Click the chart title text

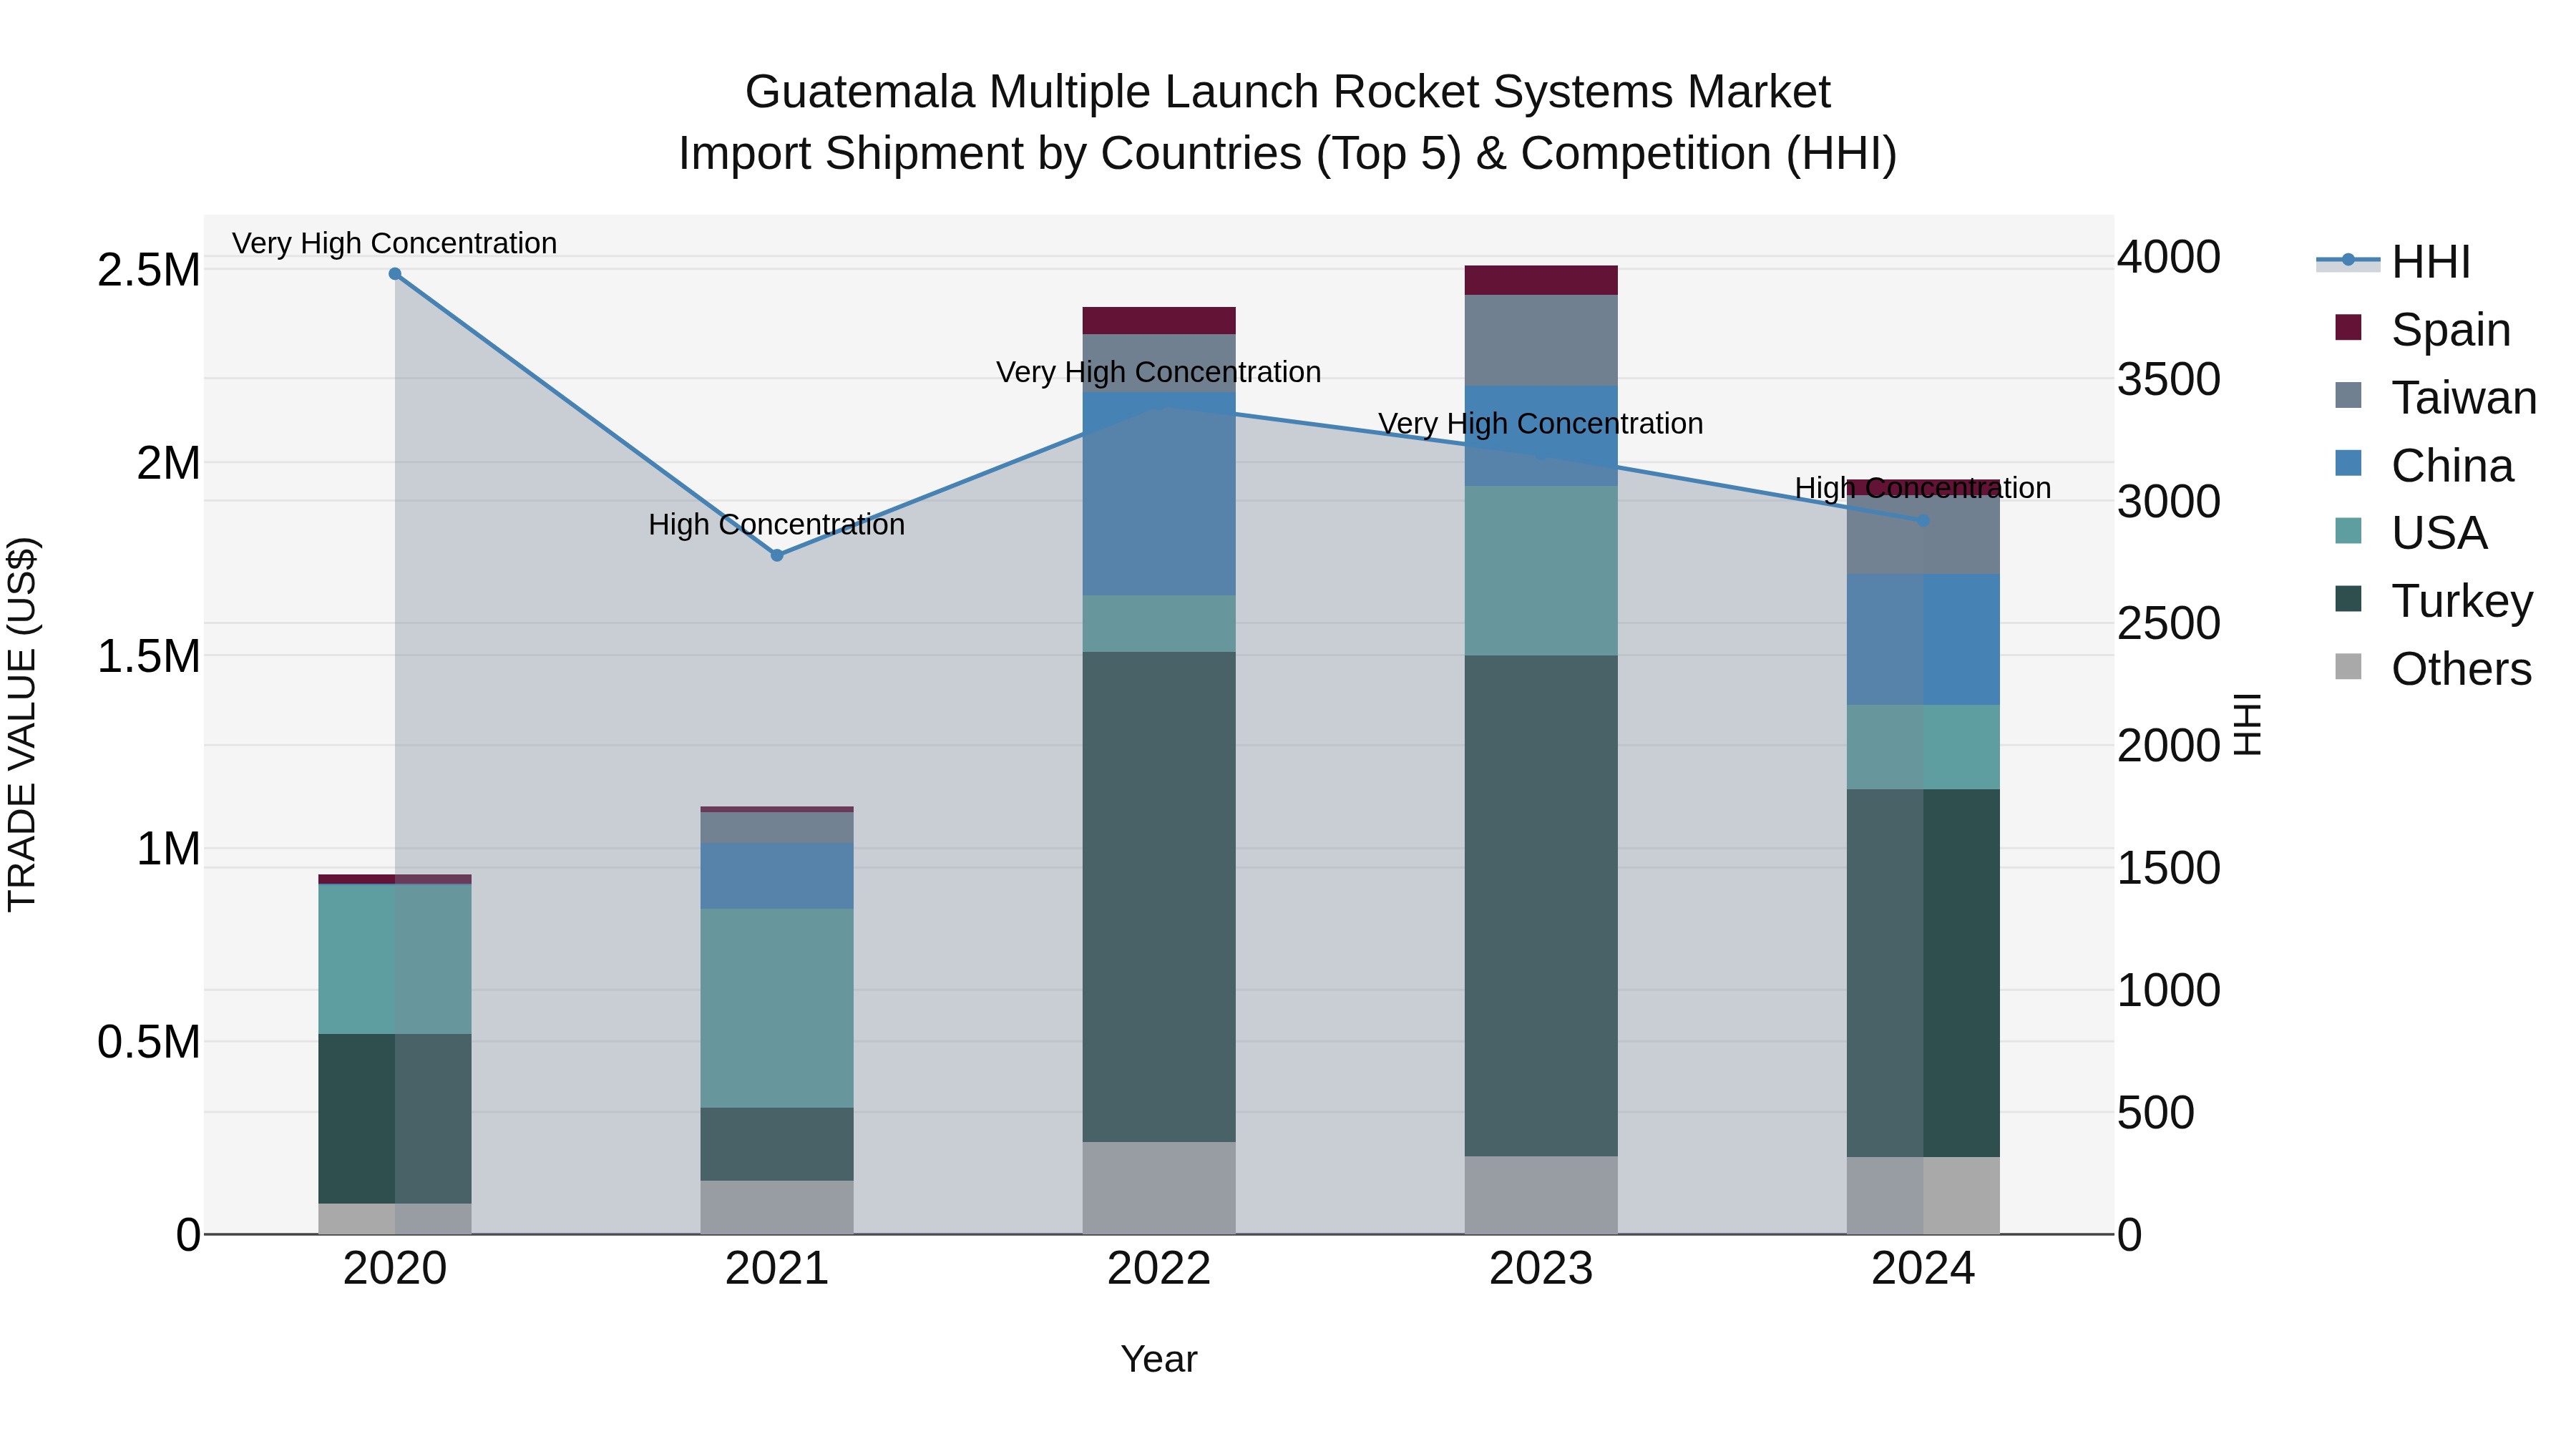[1288, 123]
